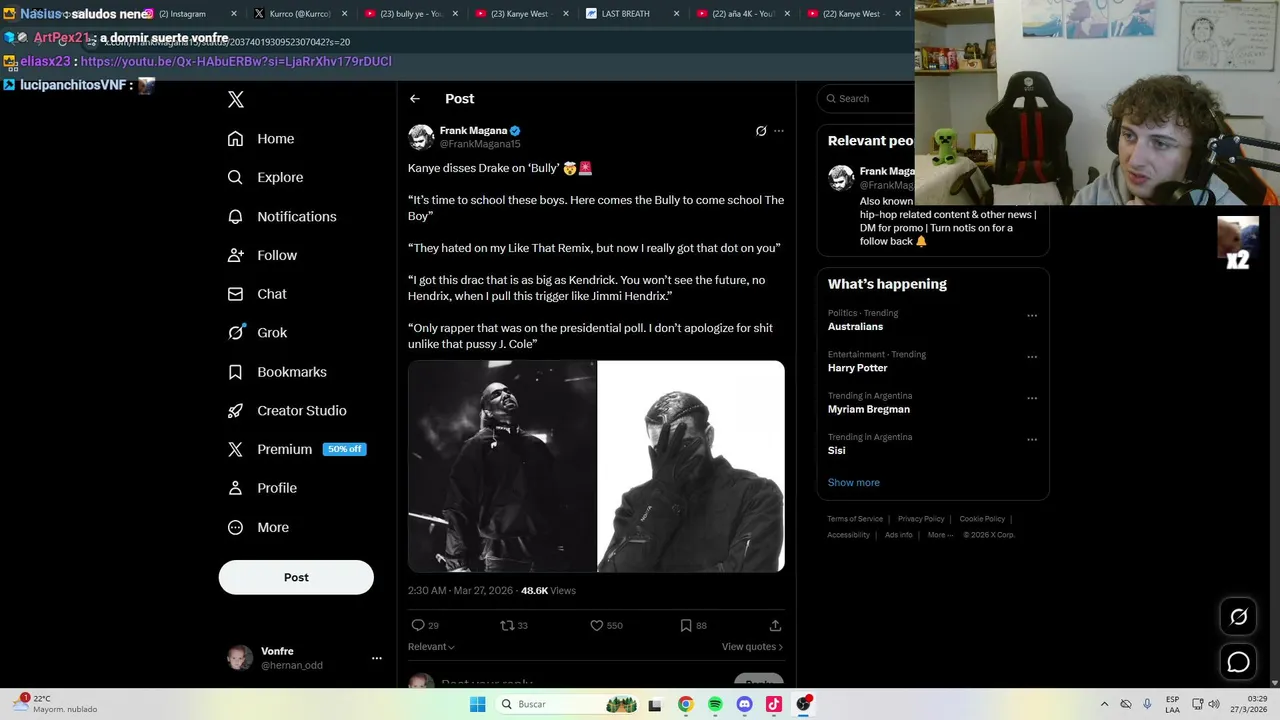The width and height of the screenshot is (1280, 720).
Task: Open the floating chat messages button
Action: tap(1238, 662)
